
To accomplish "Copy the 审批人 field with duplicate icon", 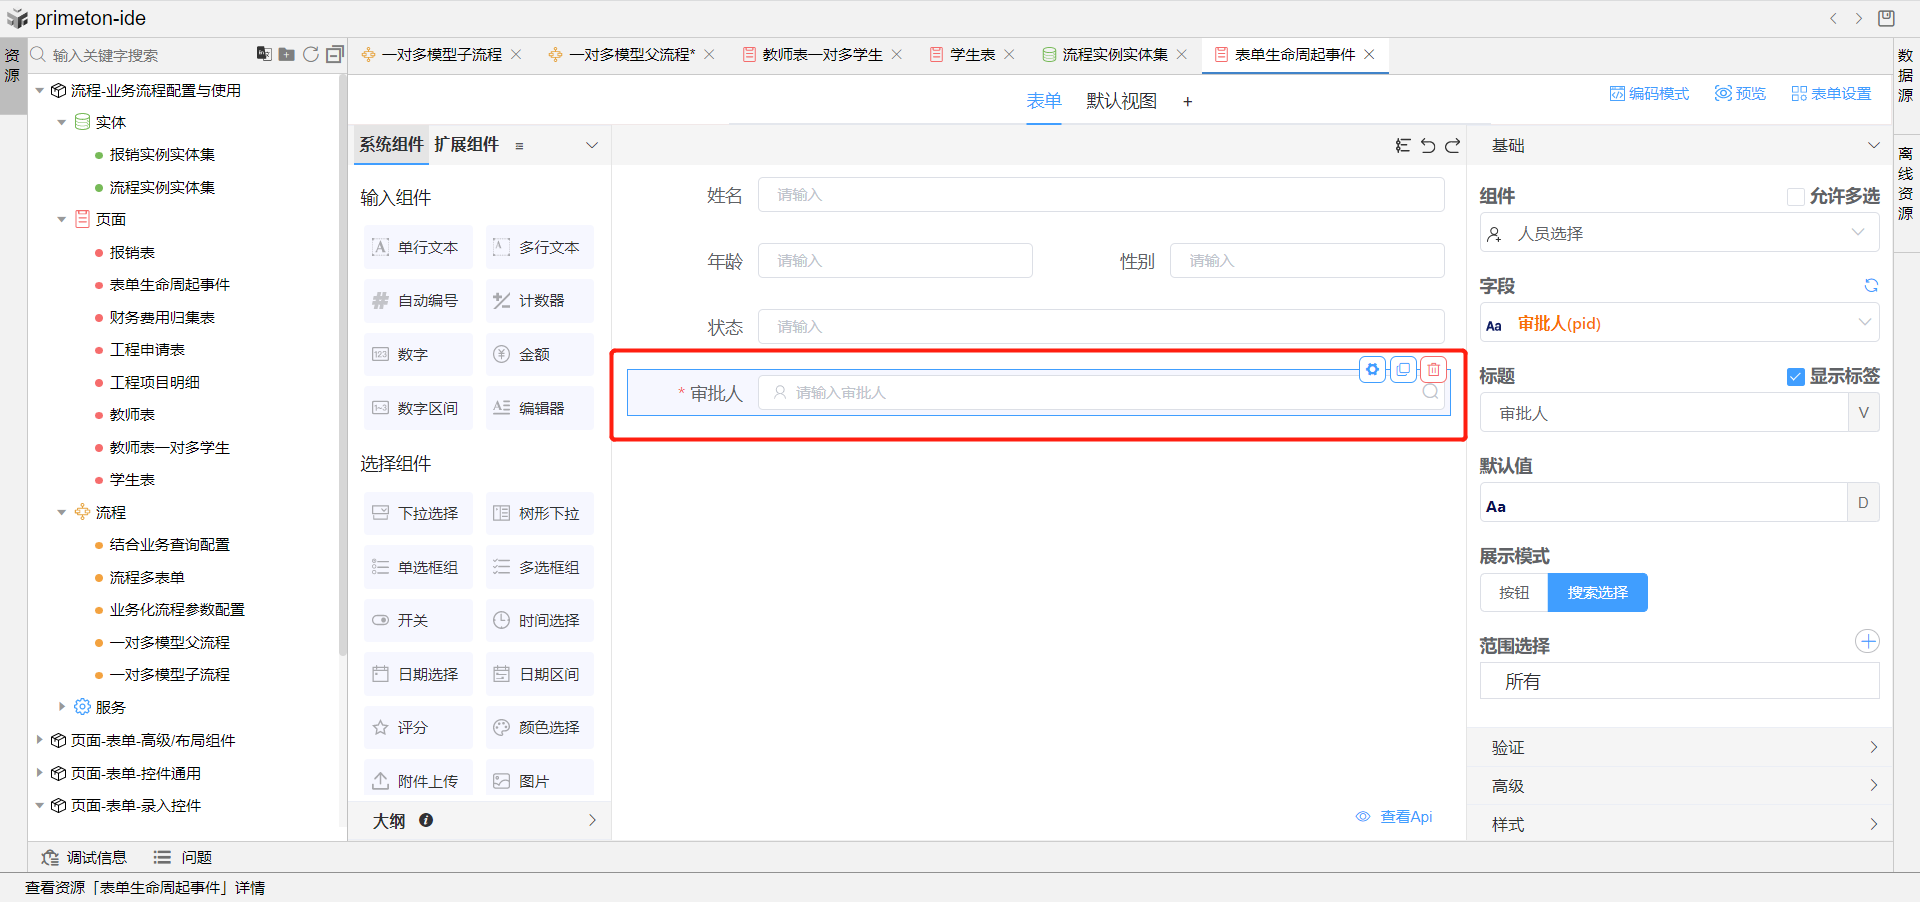I will click(1403, 370).
